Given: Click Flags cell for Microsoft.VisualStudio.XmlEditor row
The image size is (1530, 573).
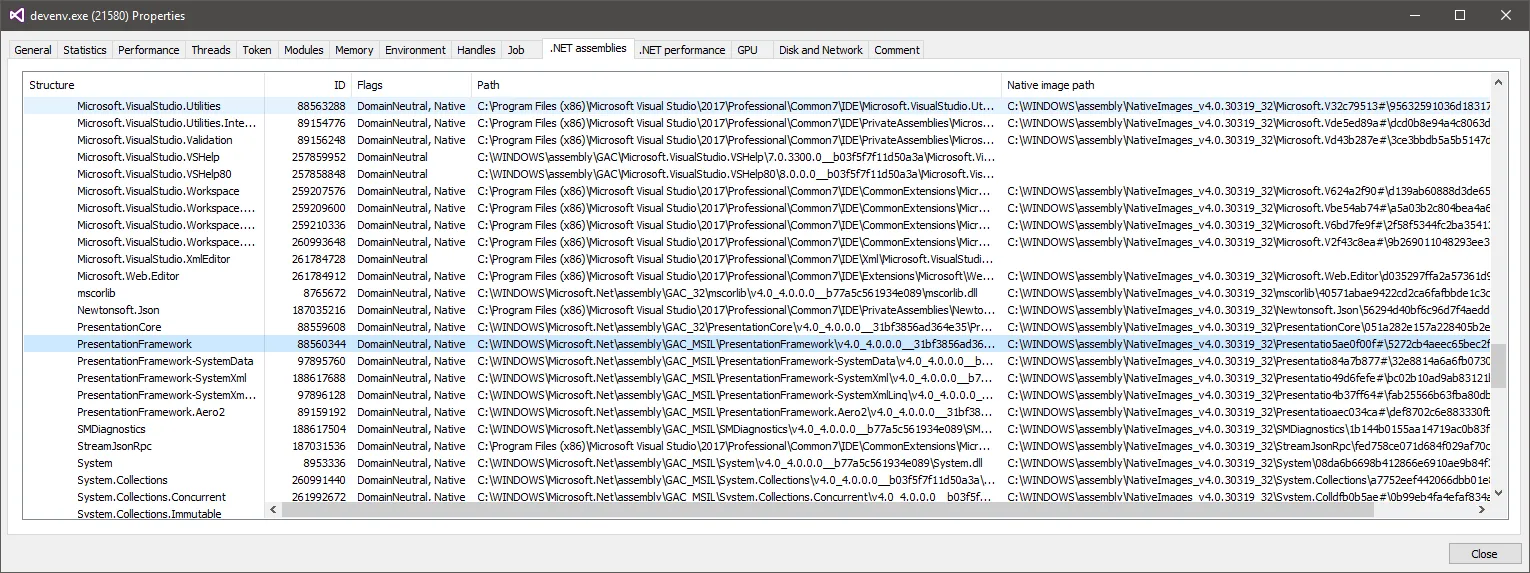Looking at the screenshot, I should pos(393,259).
